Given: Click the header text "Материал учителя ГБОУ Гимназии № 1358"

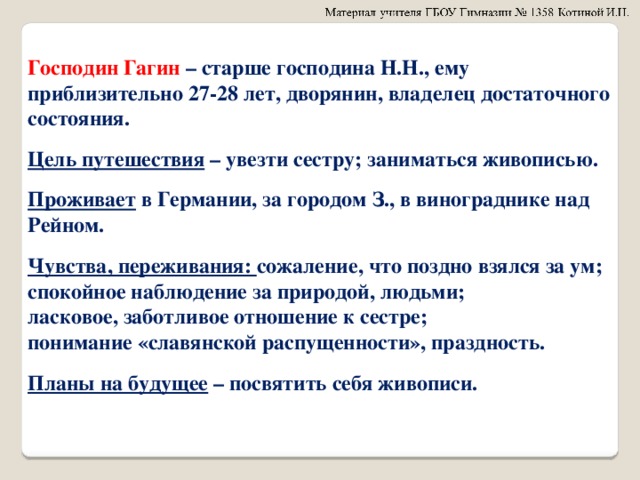Looking at the screenshot, I should pyautogui.click(x=440, y=13).
